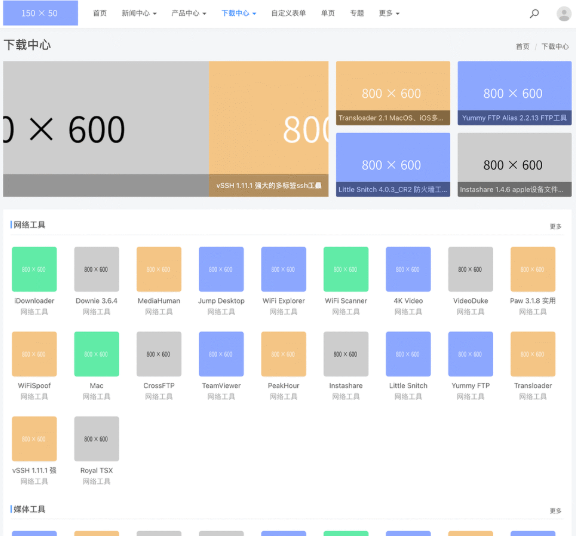Expand the 更多 navigation dropdown

(389, 13)
